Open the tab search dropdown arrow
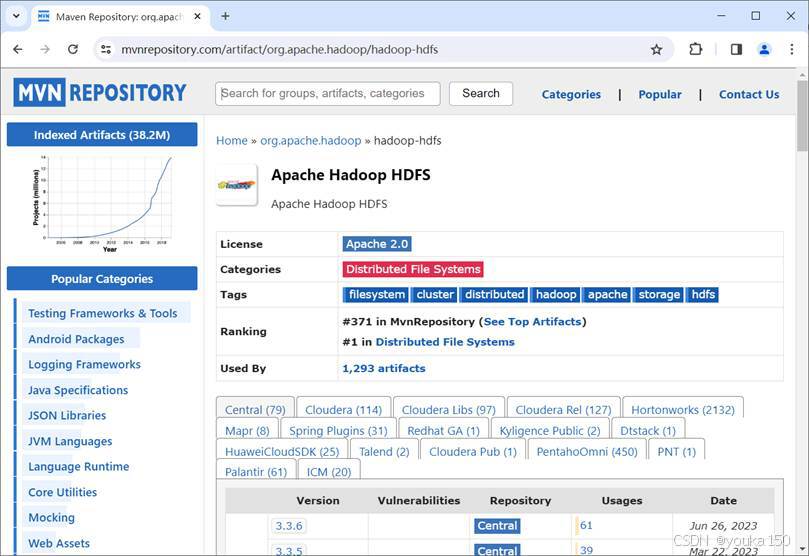Viewport: 809px width, 556px height. click(17, 16)
